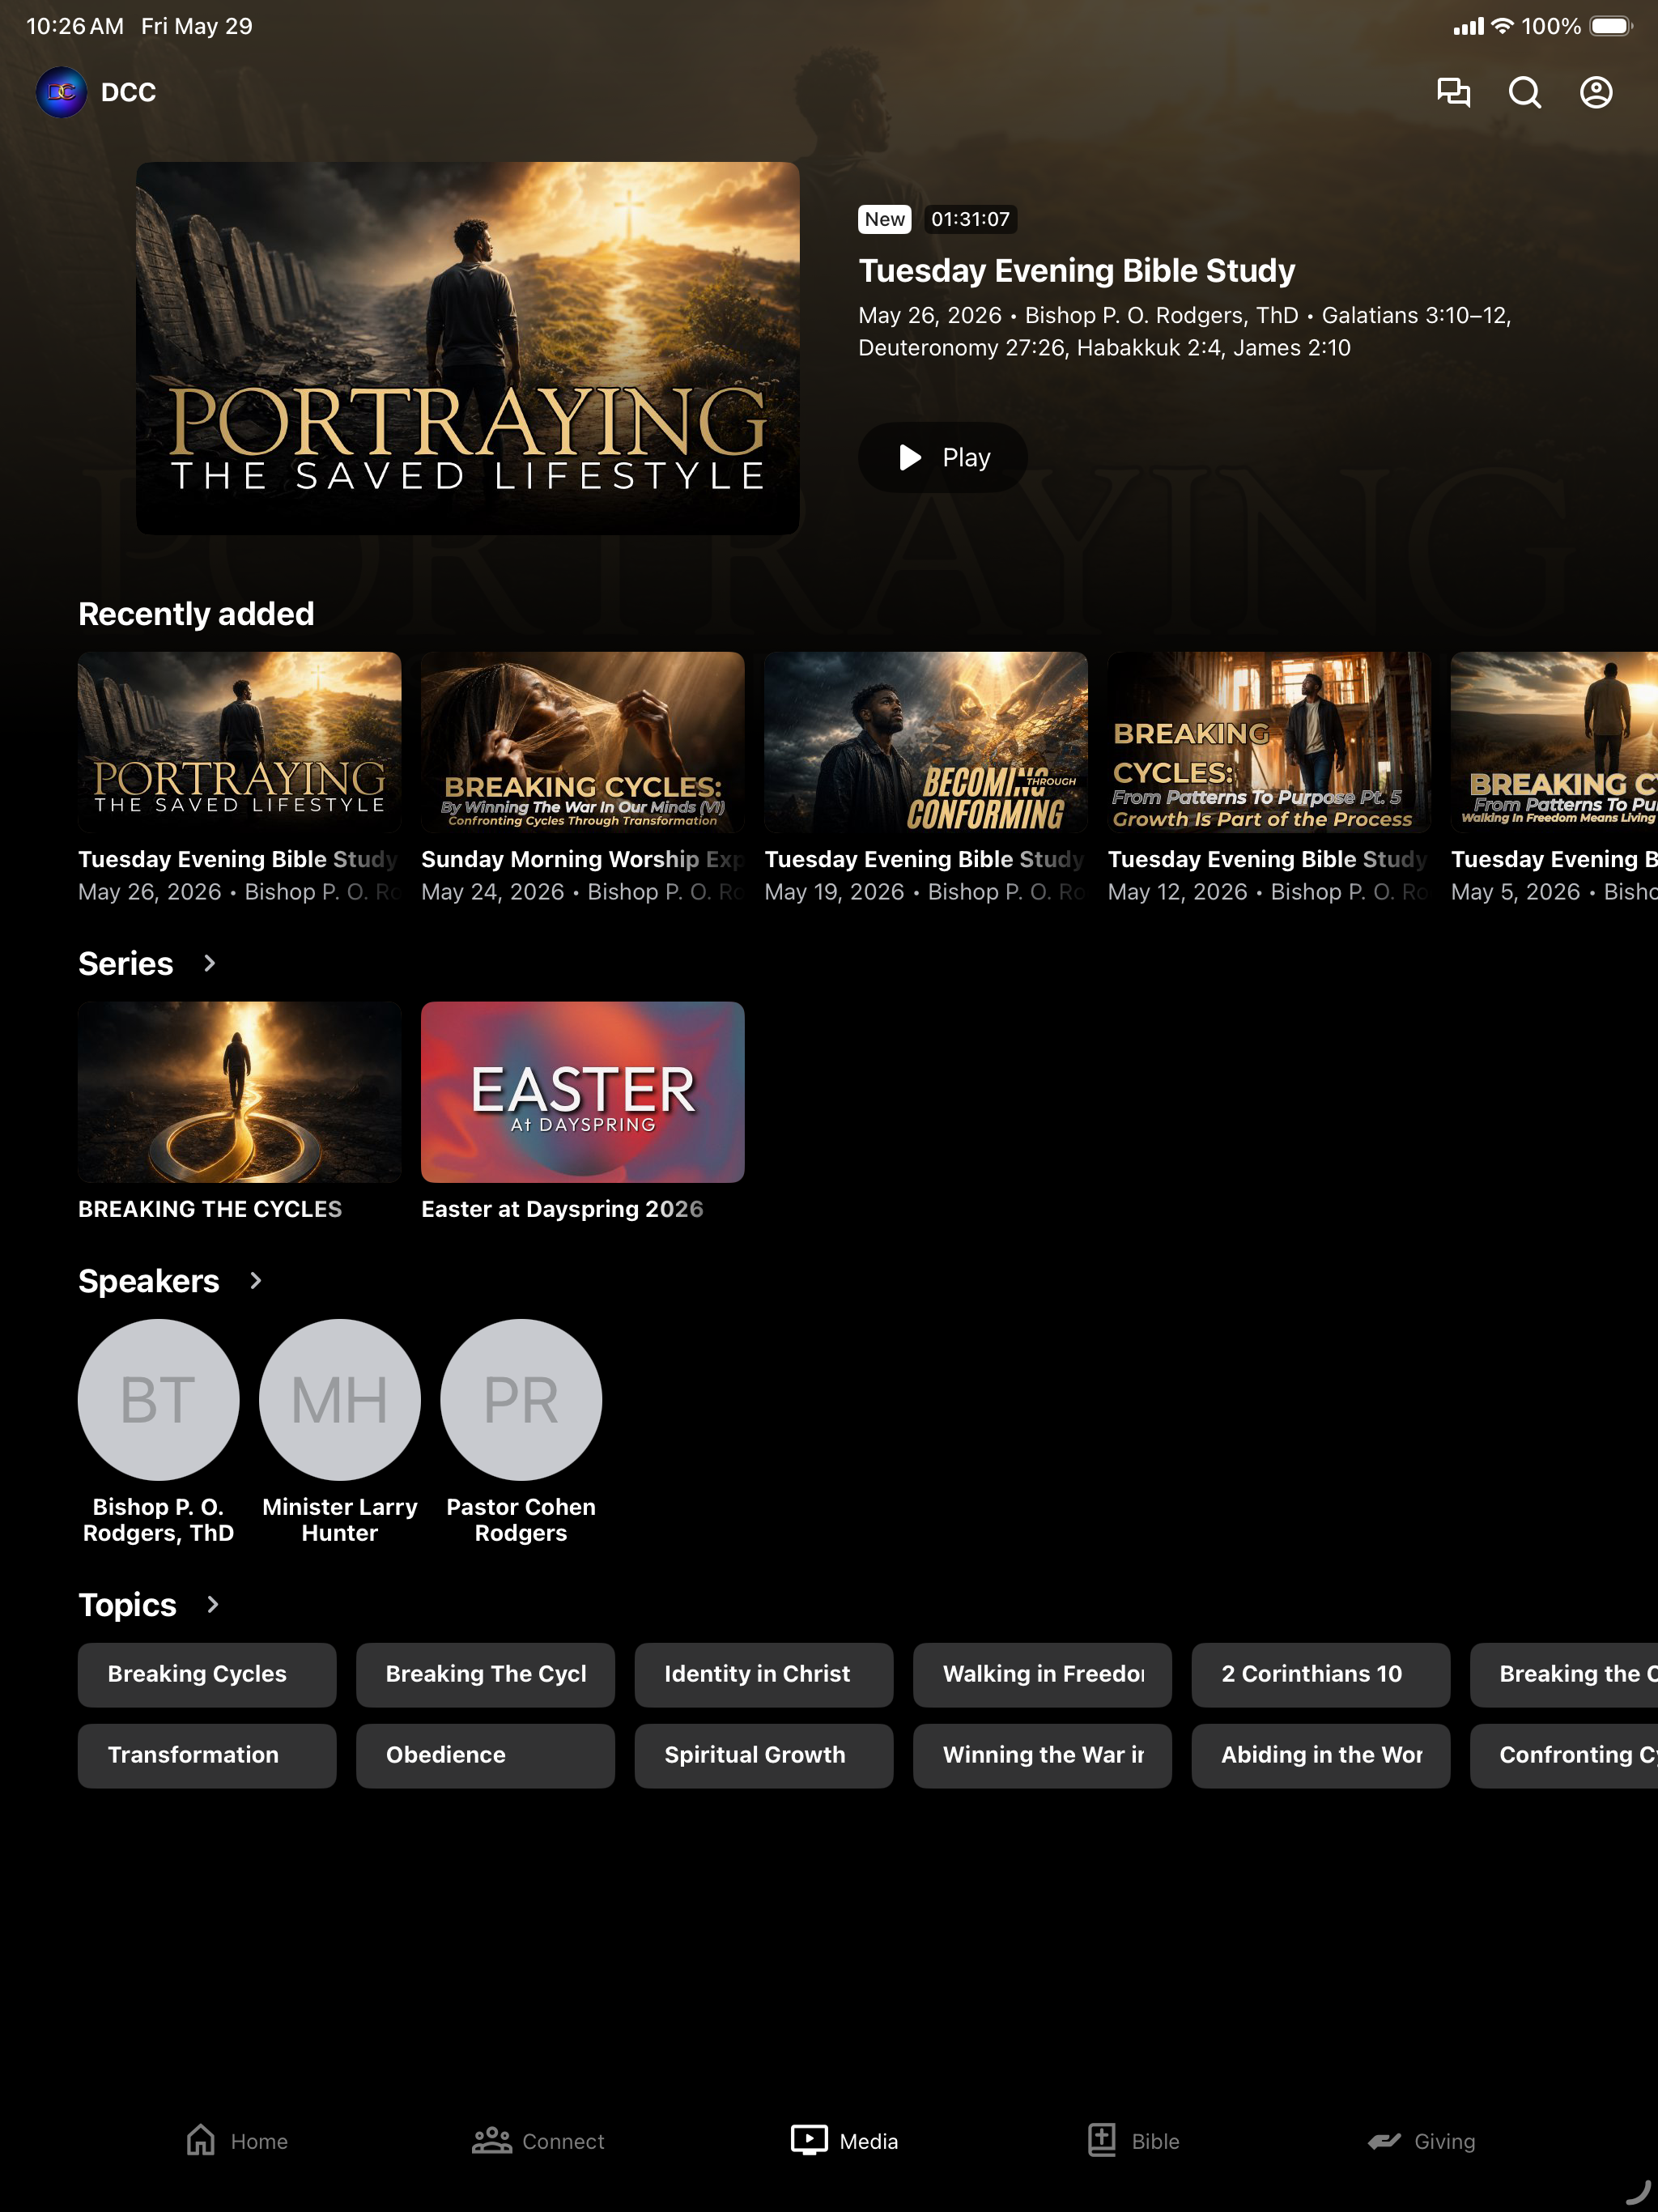
Task: Tap the Bishop P. O. Rodgers, ThD name
Action: click(x=158, y=1519)
